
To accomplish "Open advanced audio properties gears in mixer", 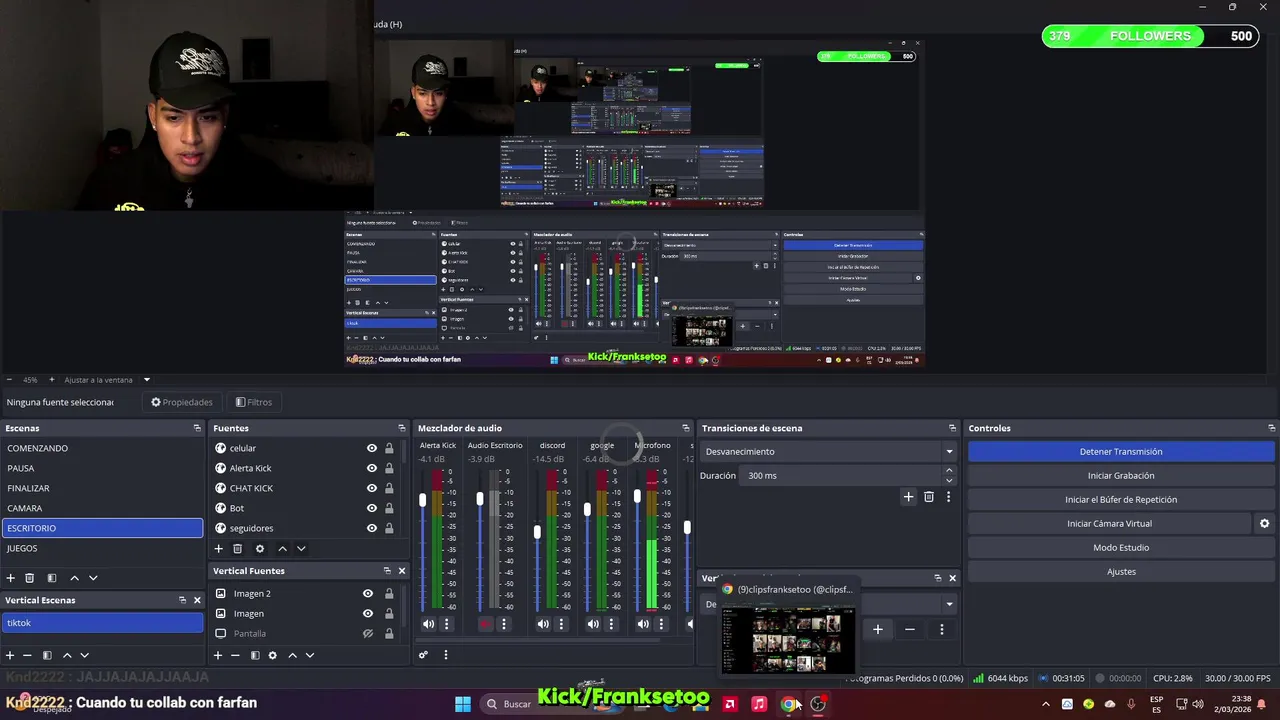I will (x=424, y=655).
